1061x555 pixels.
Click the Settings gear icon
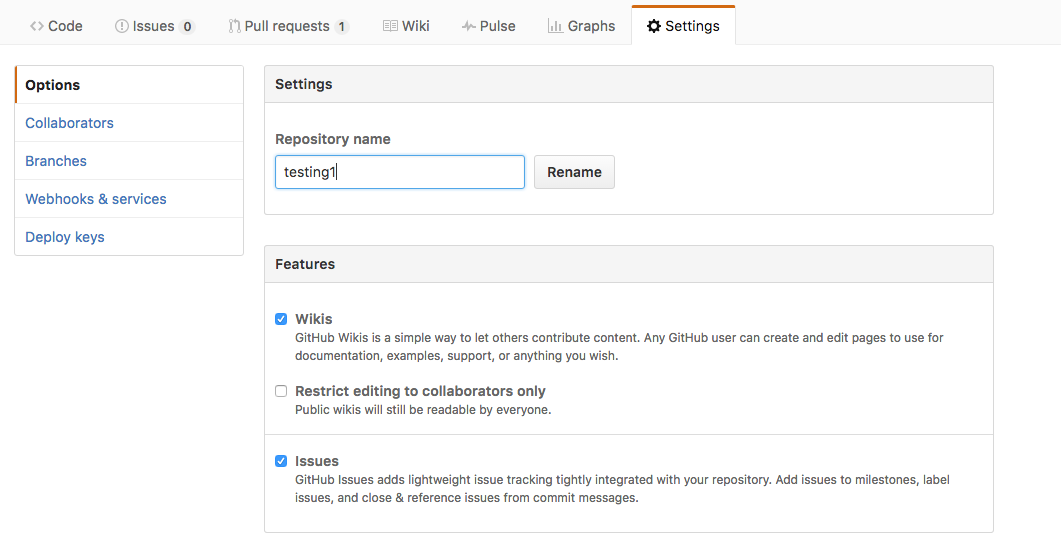click(654, 26)
